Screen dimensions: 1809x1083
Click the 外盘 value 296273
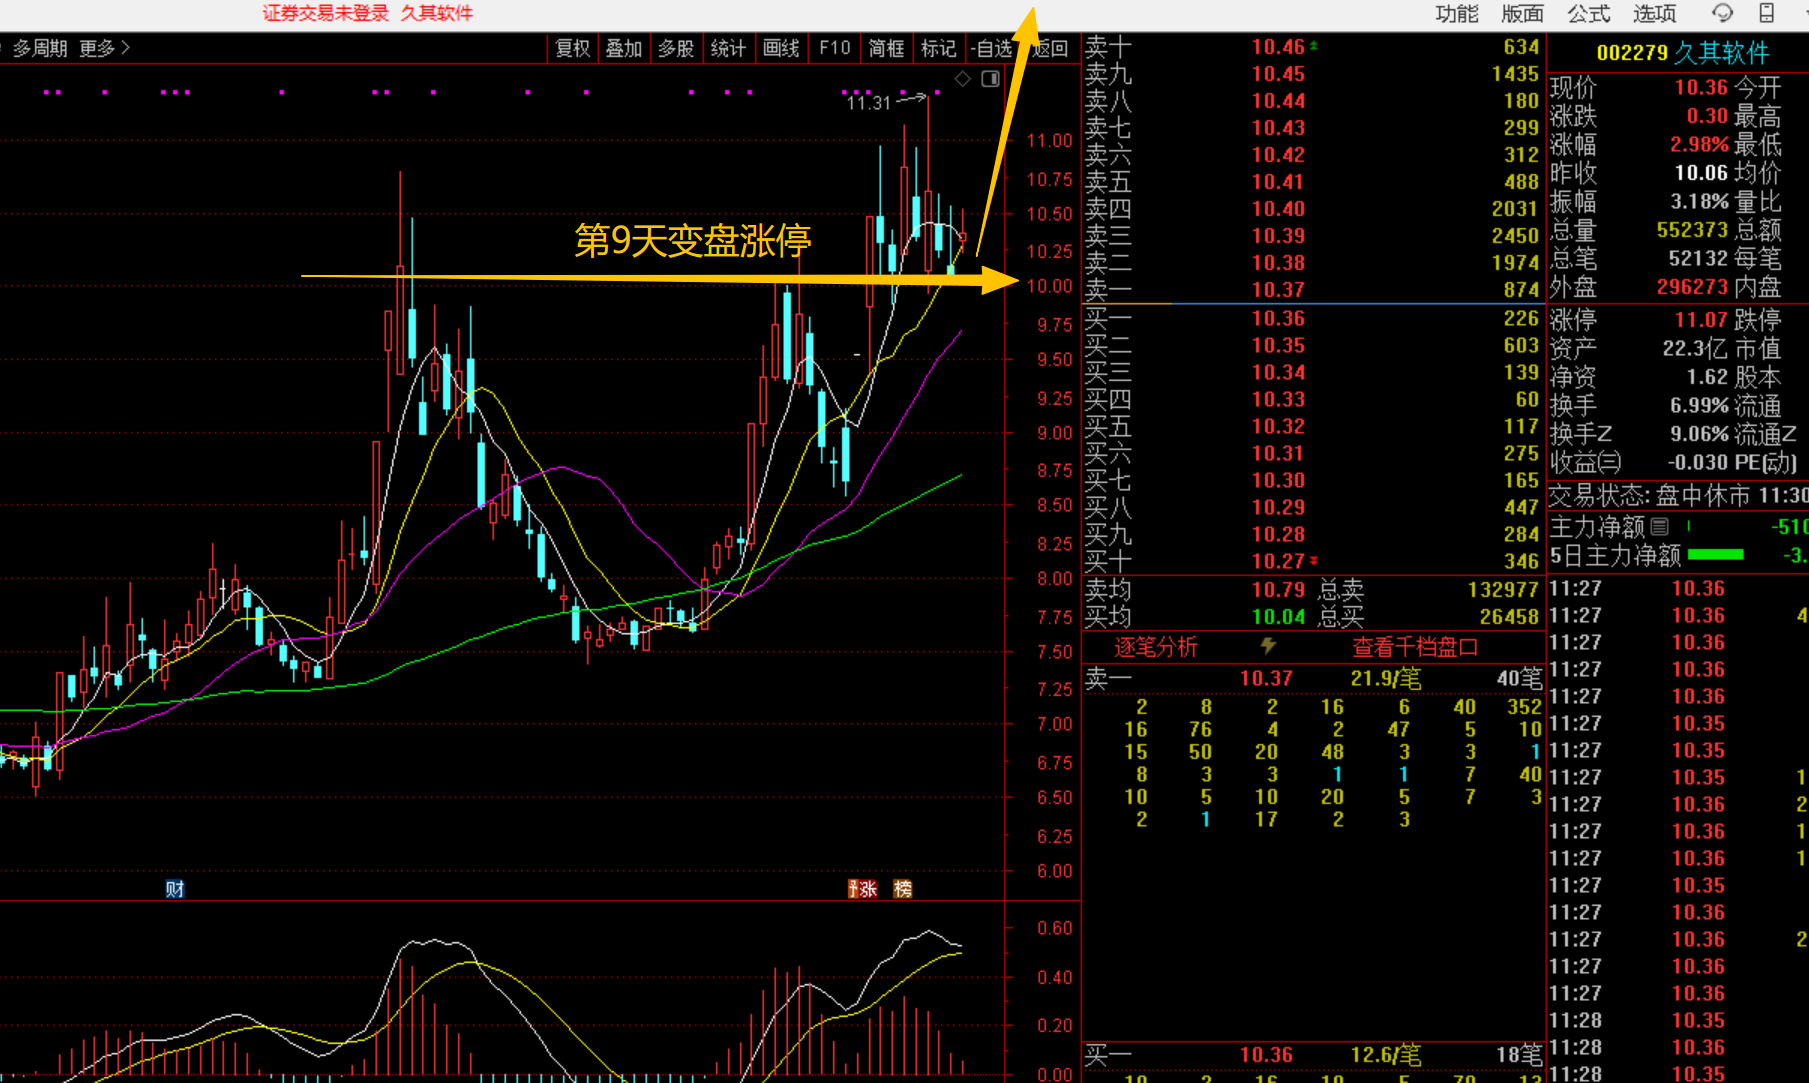pos(1692,287)
